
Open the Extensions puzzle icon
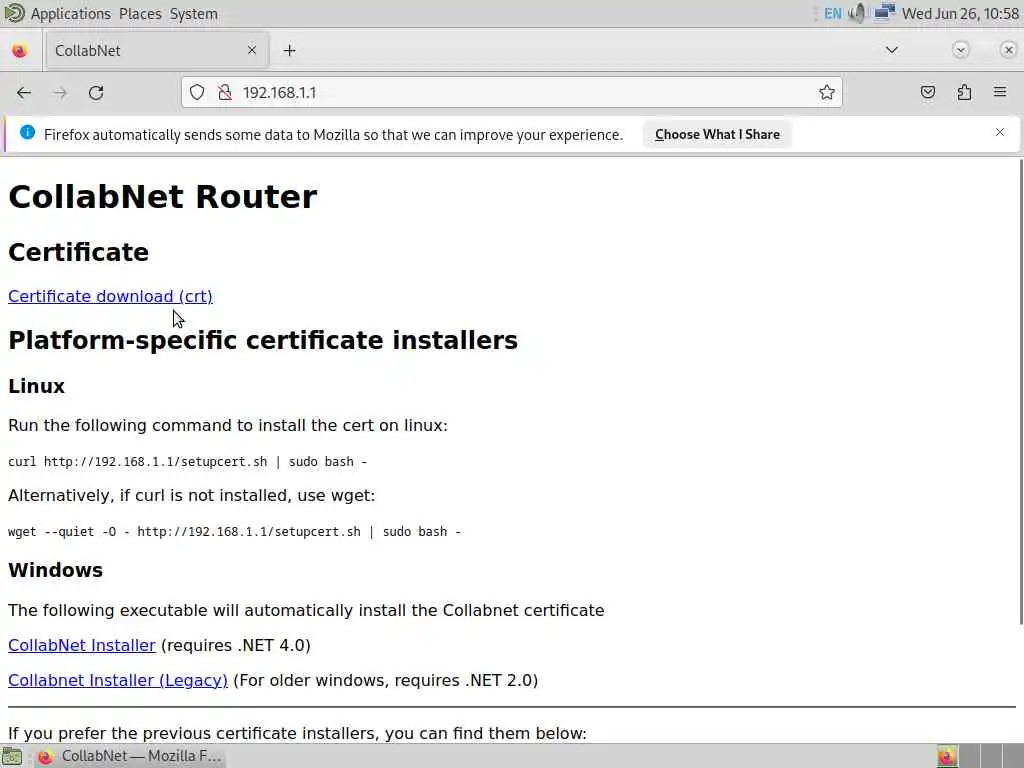[x=964, y=92]
